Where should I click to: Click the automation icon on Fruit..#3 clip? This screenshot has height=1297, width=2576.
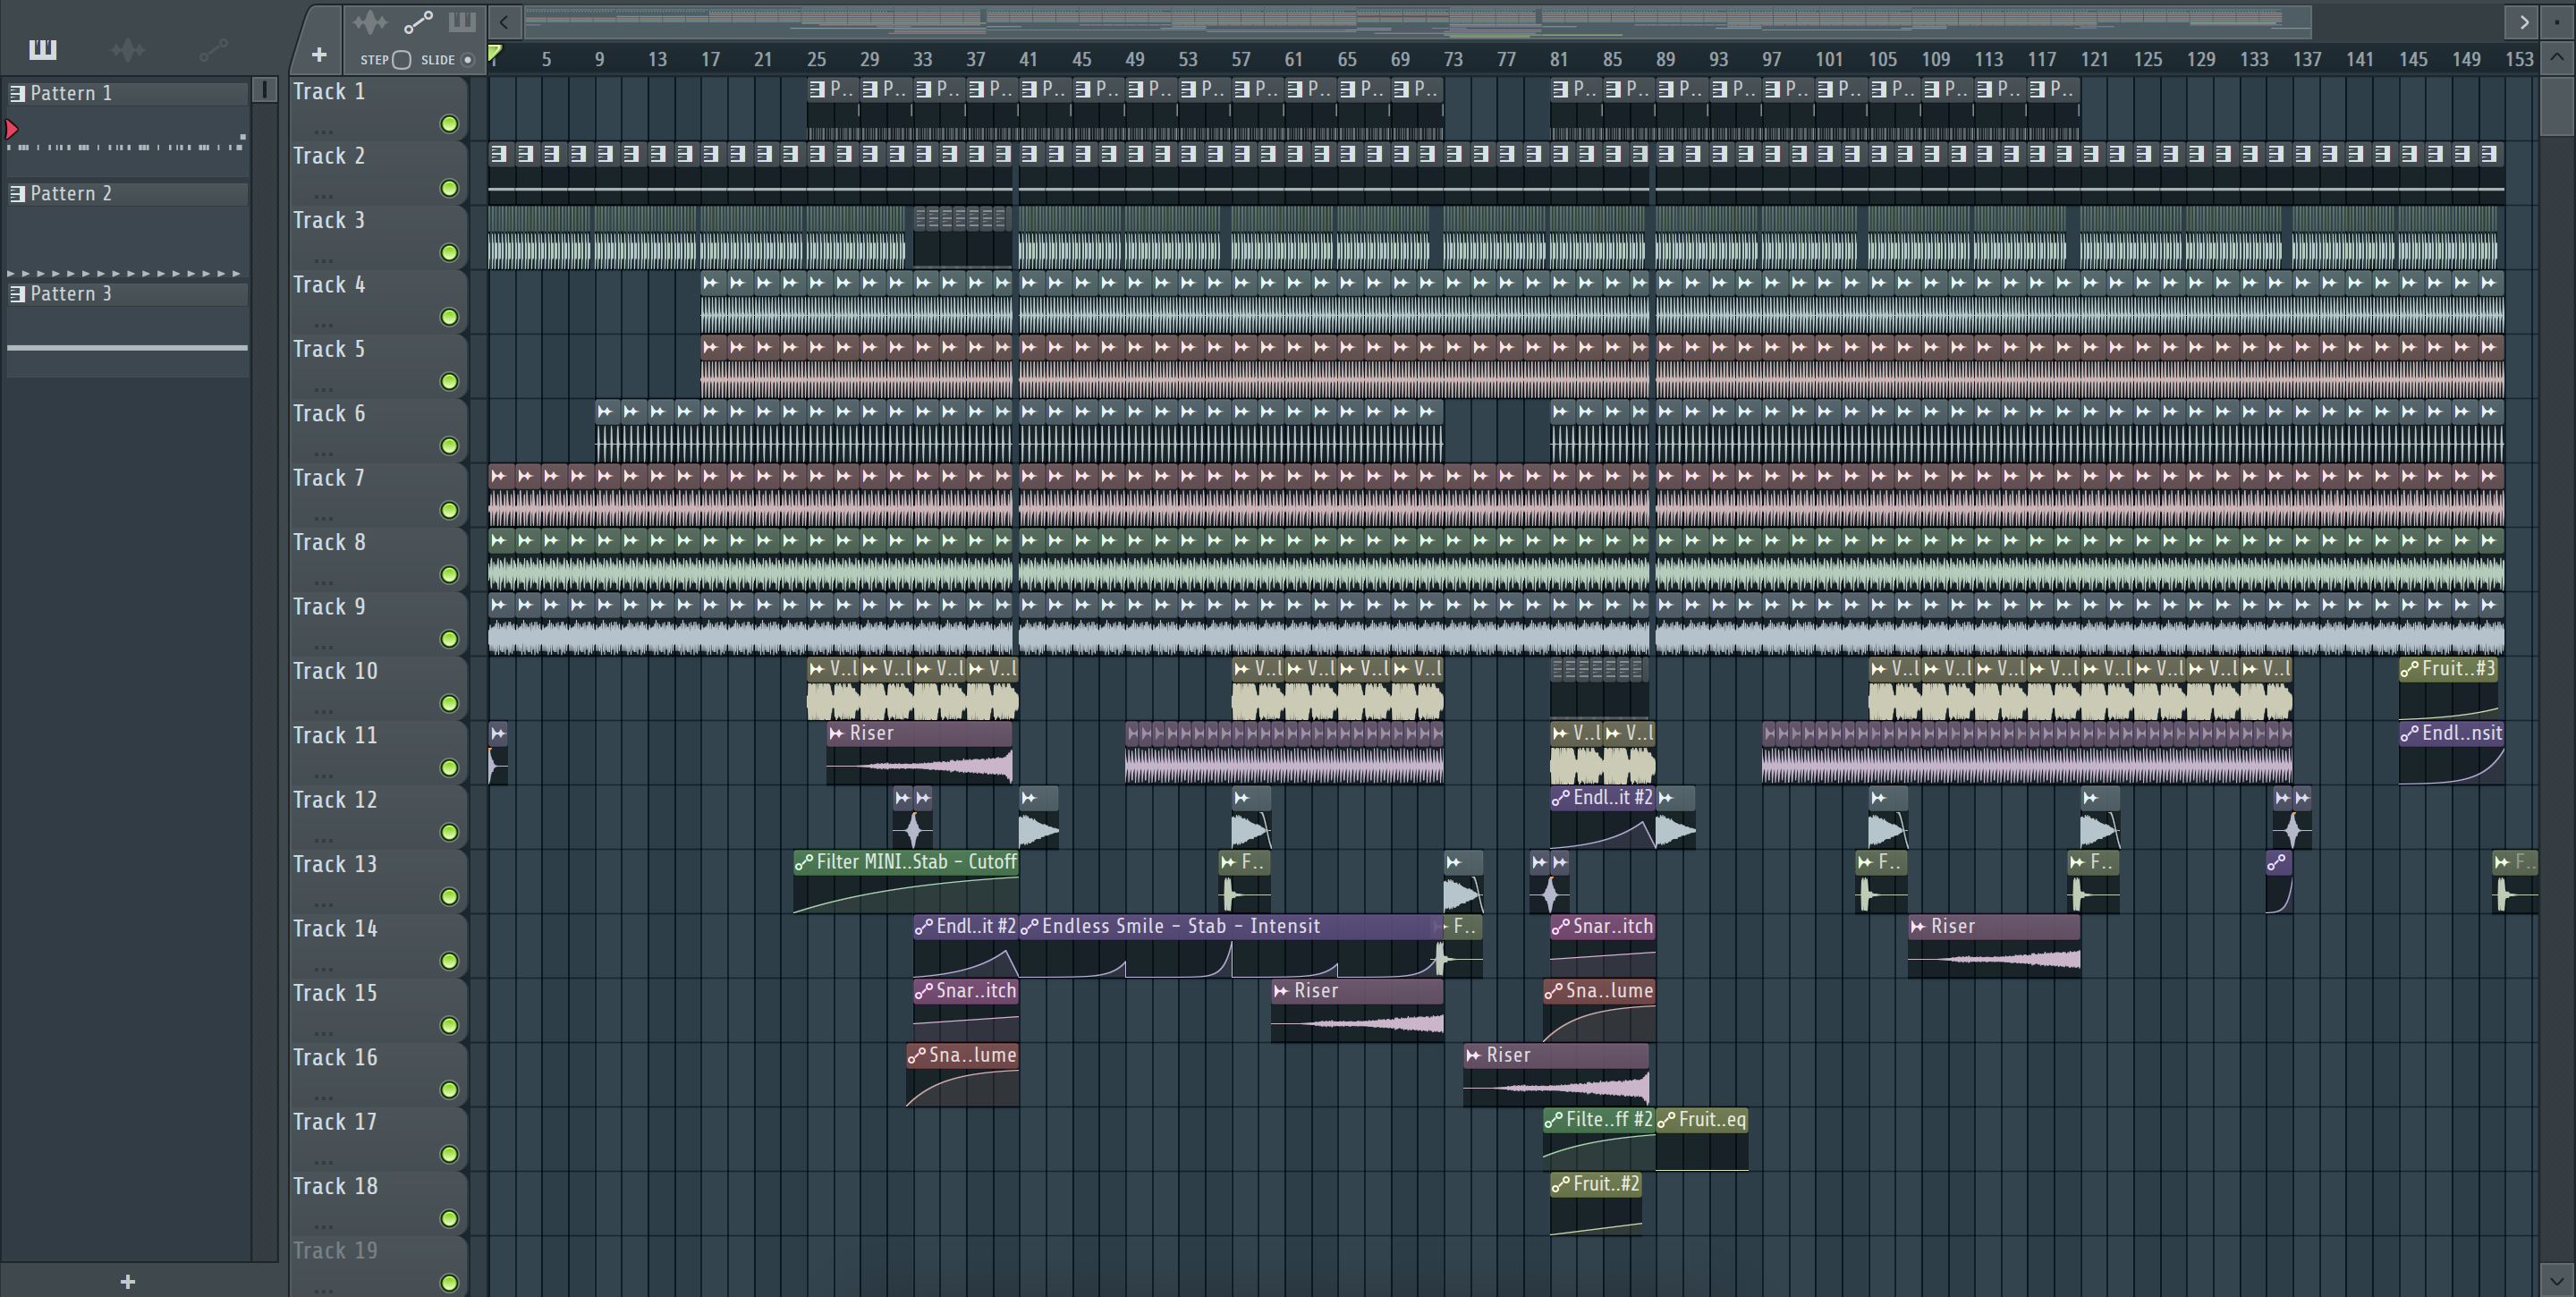(x=2409, y=669)
